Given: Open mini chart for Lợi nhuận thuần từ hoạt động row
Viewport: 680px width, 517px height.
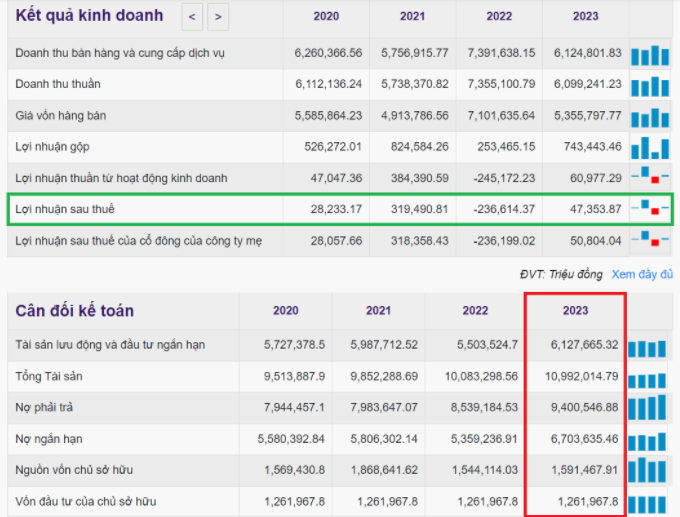Looking at the screenshot, I should pyautogui.click(x=650, y=176).
